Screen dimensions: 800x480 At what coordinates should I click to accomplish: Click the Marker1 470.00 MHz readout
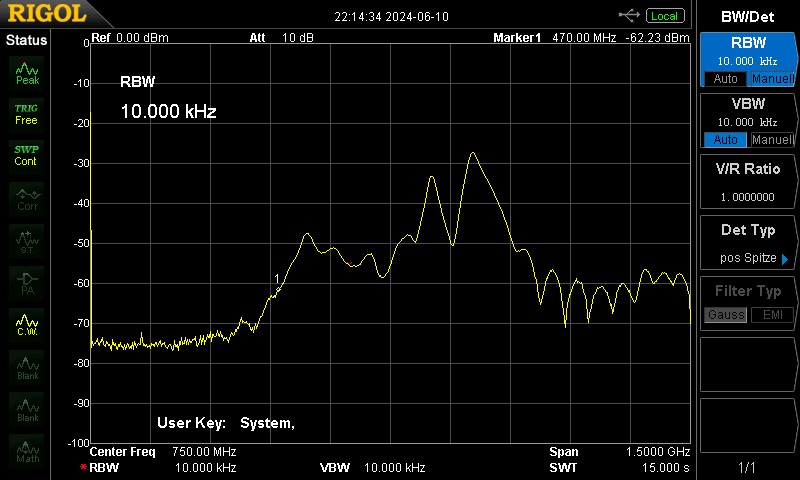point(555,38)
